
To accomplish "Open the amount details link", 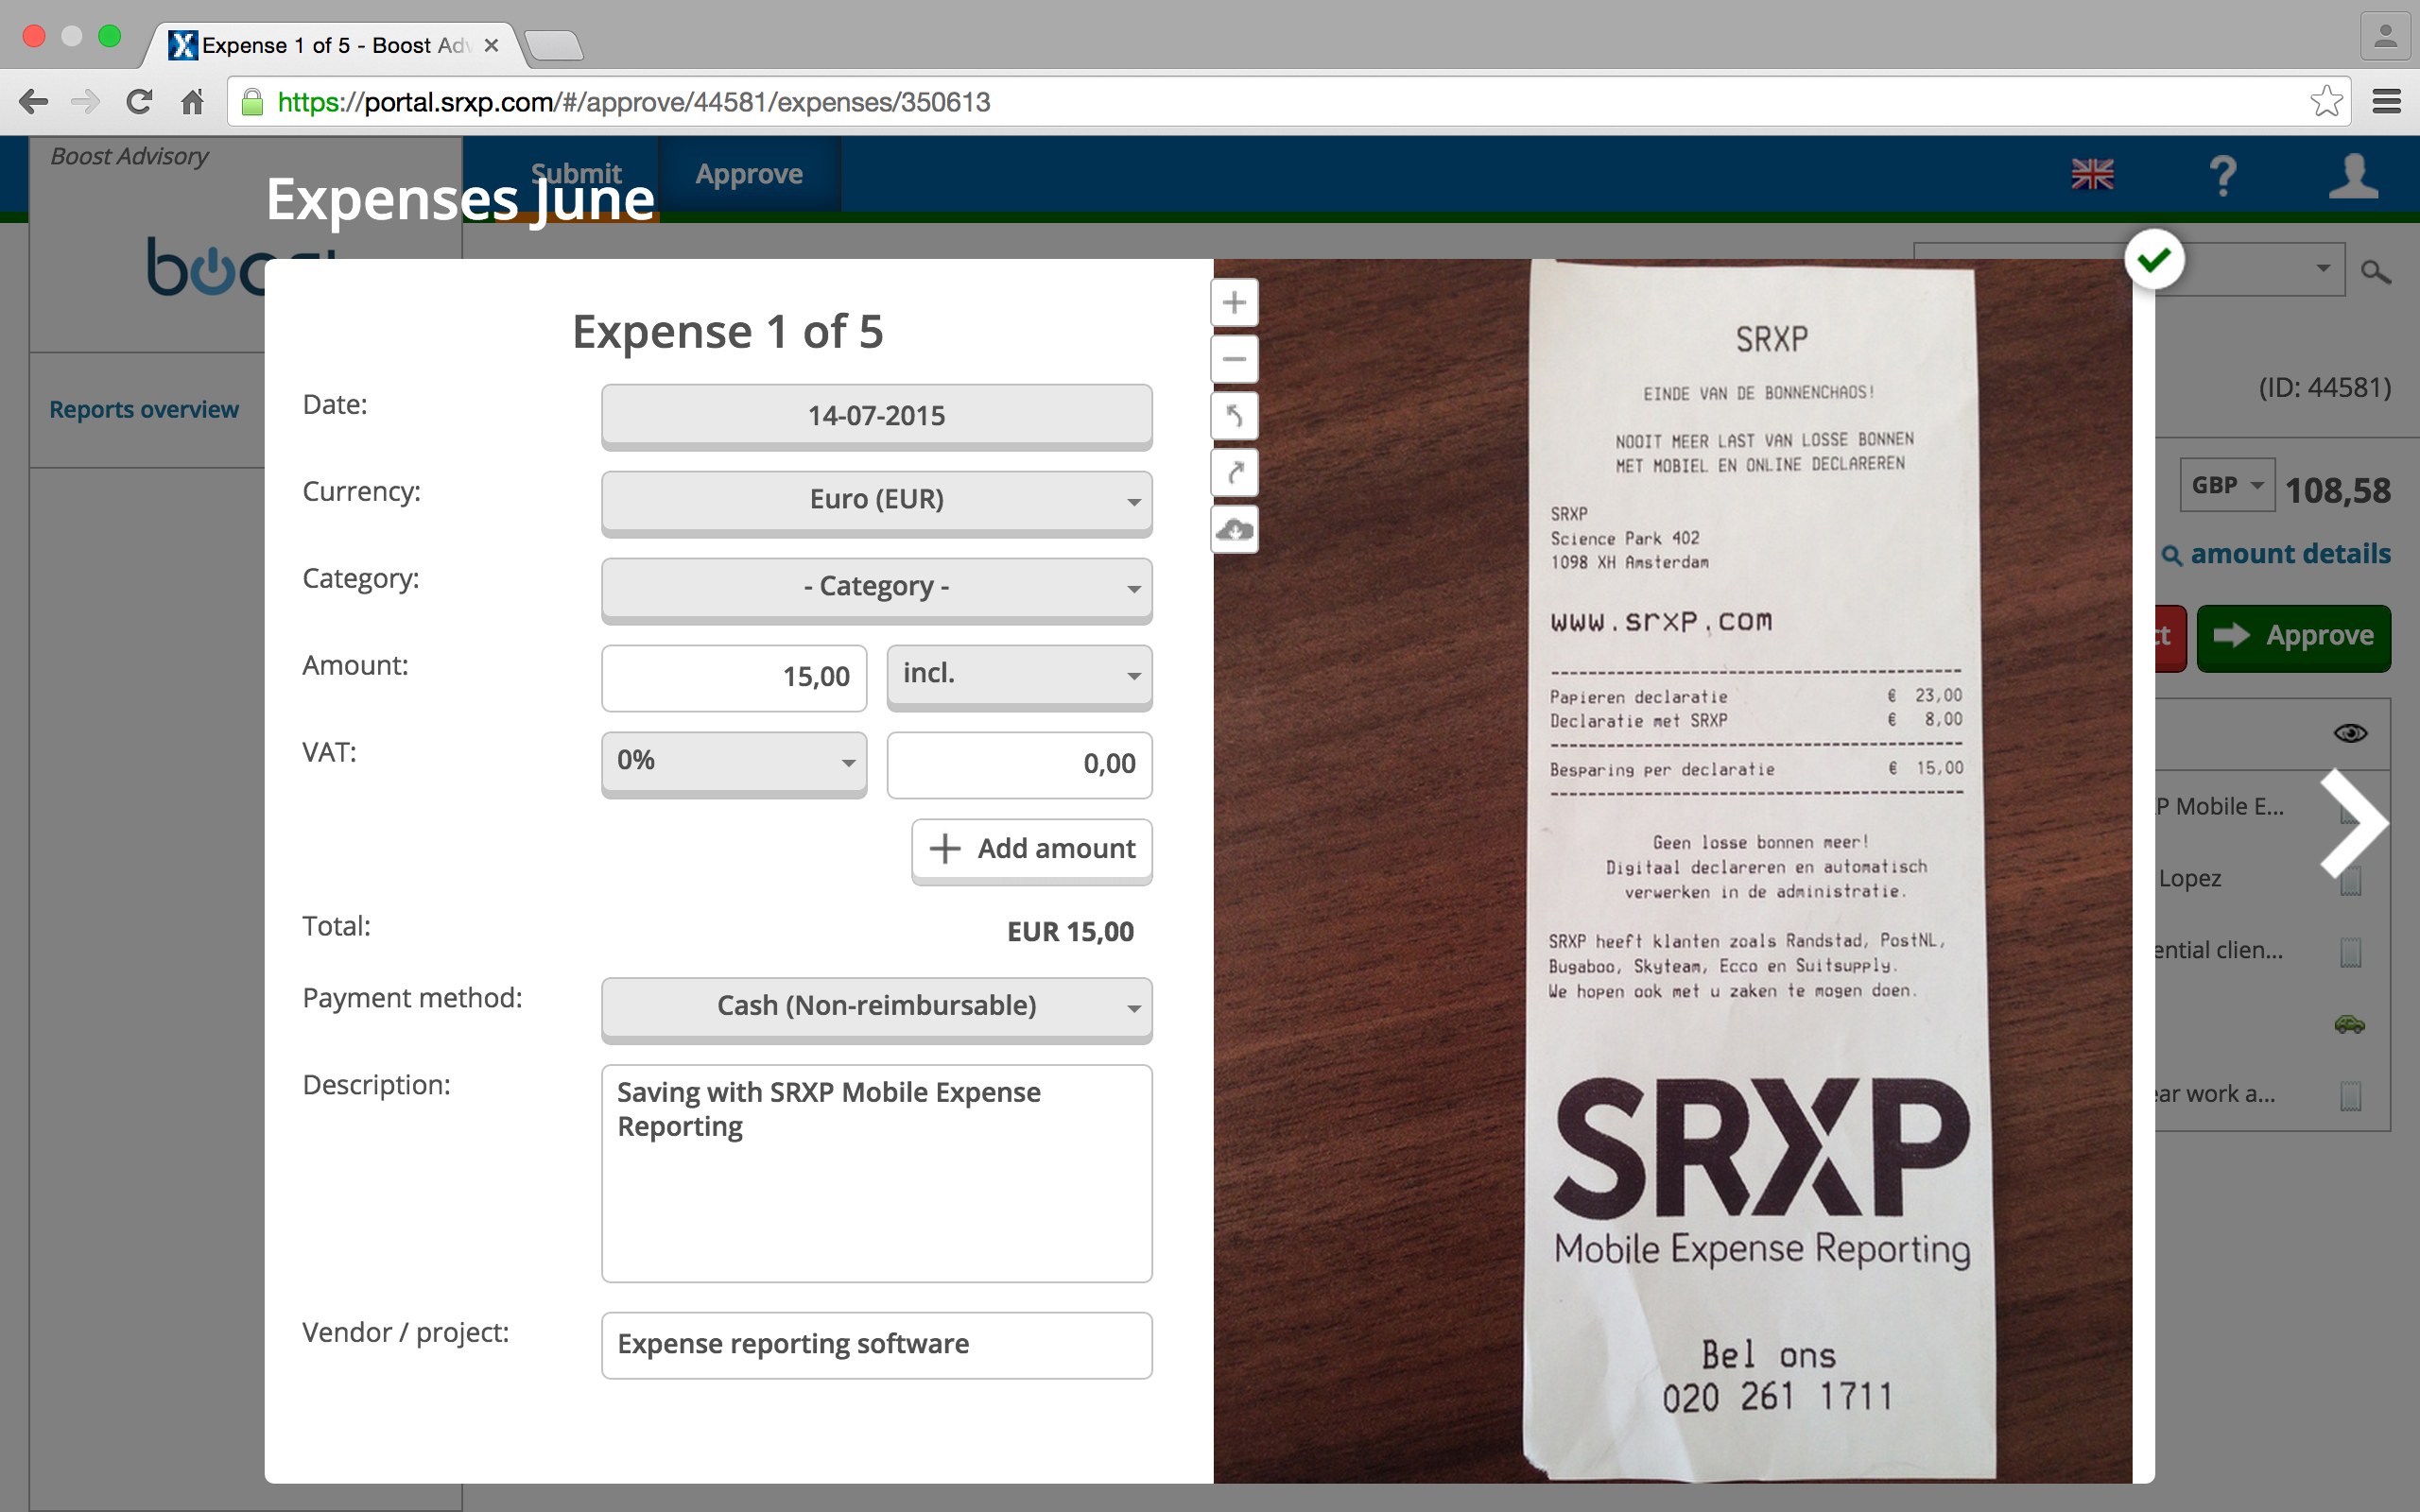I will click(2289, 554).
